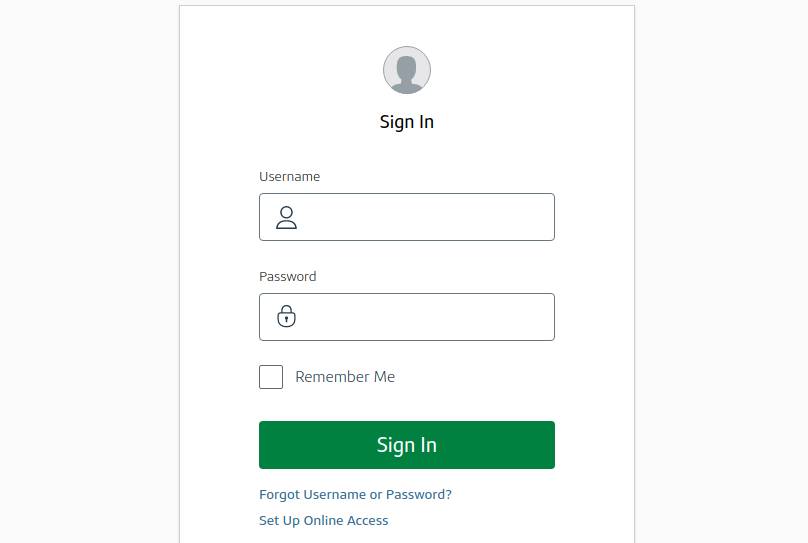Tick the Remember Me checkbox
This screenshot has width=808, height=543.
(271, 377)
